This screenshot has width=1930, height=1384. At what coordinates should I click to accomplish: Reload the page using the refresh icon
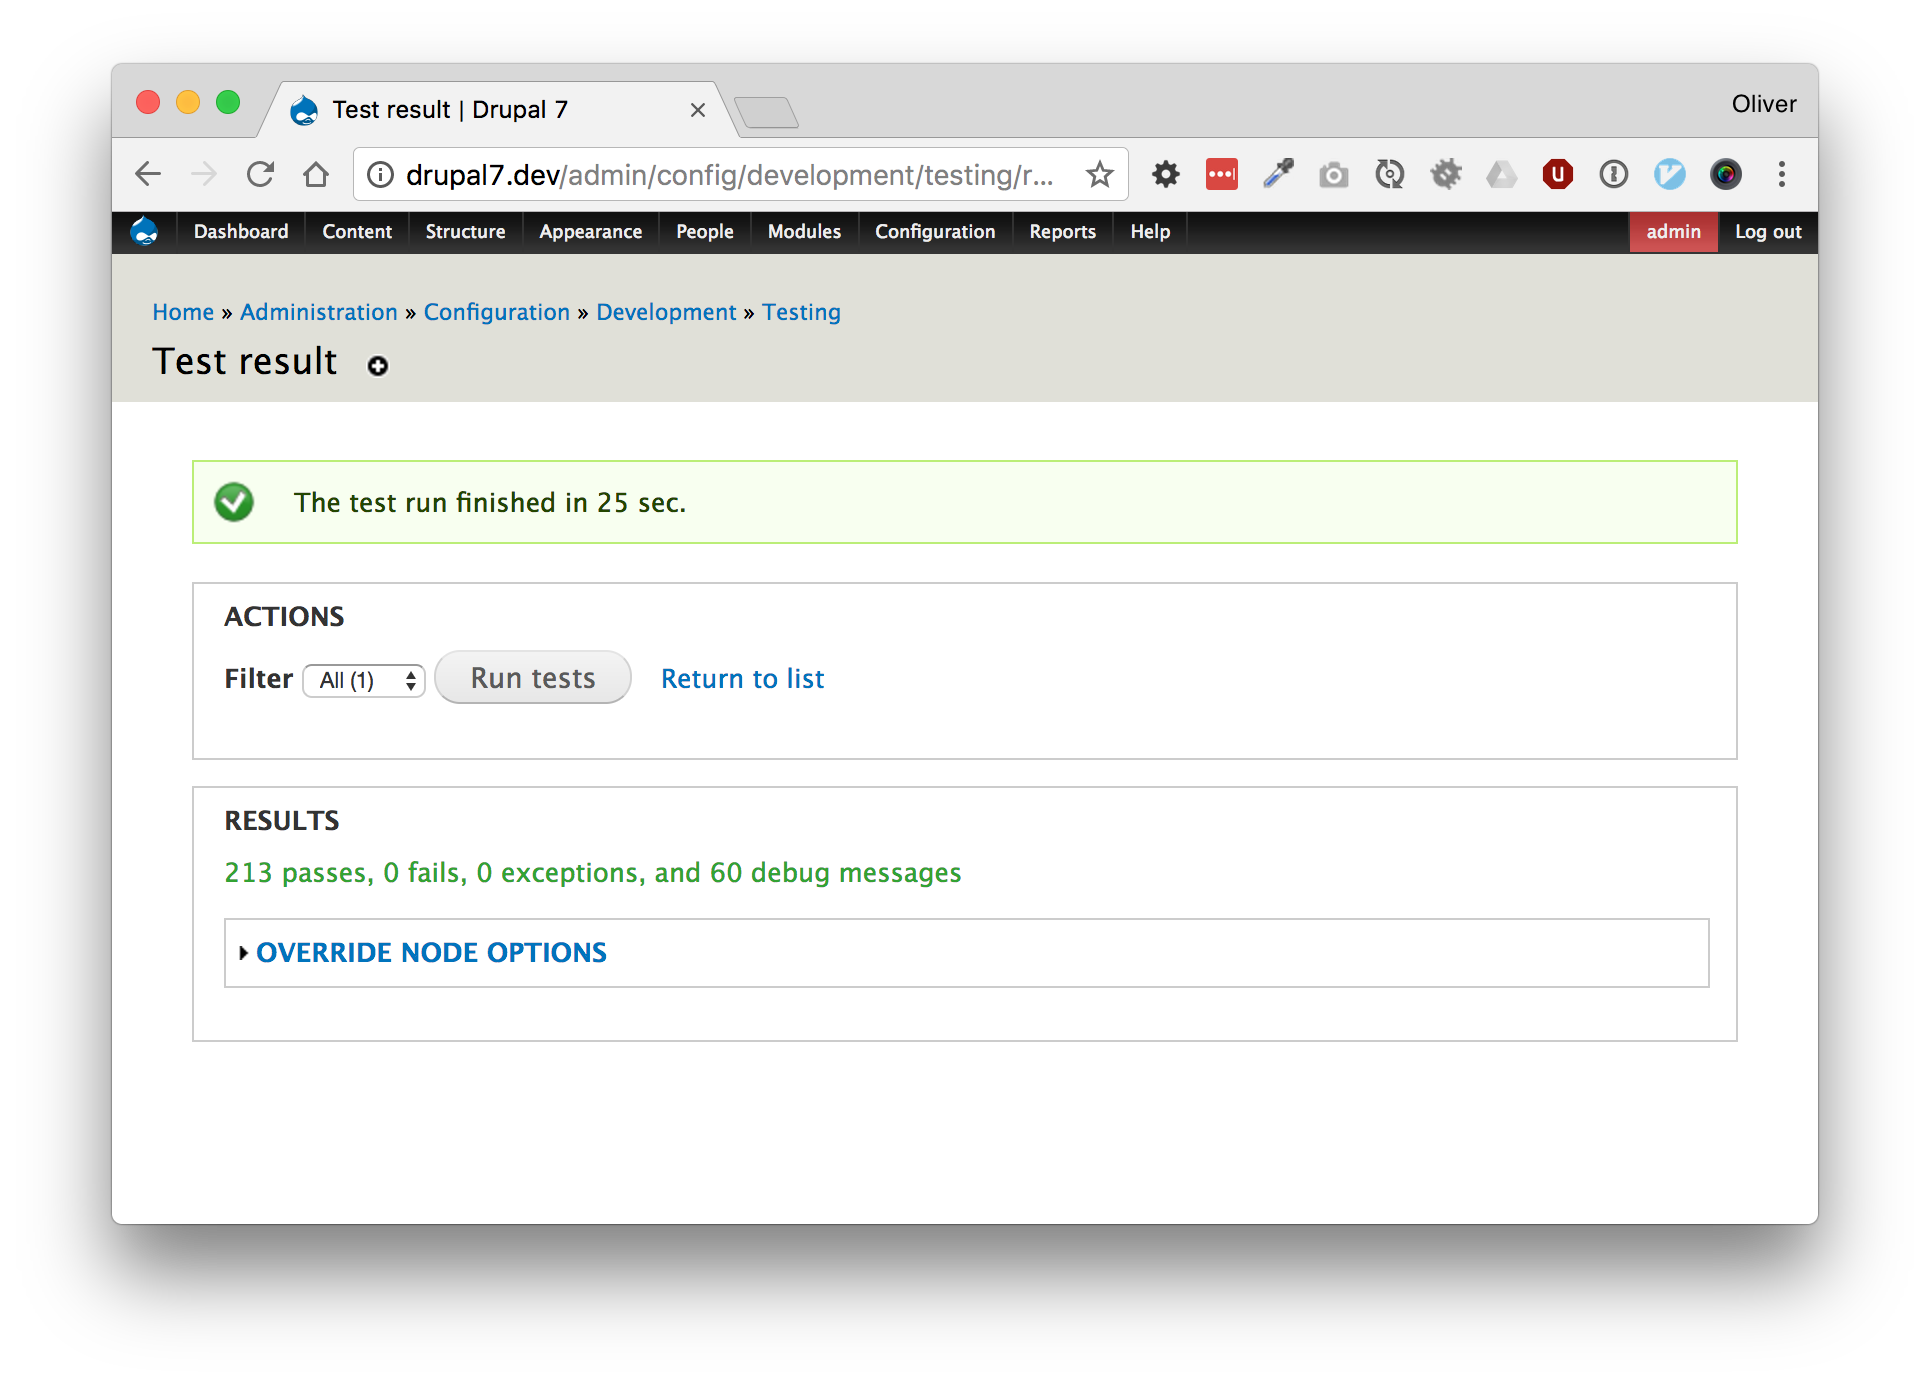(260, 175)
